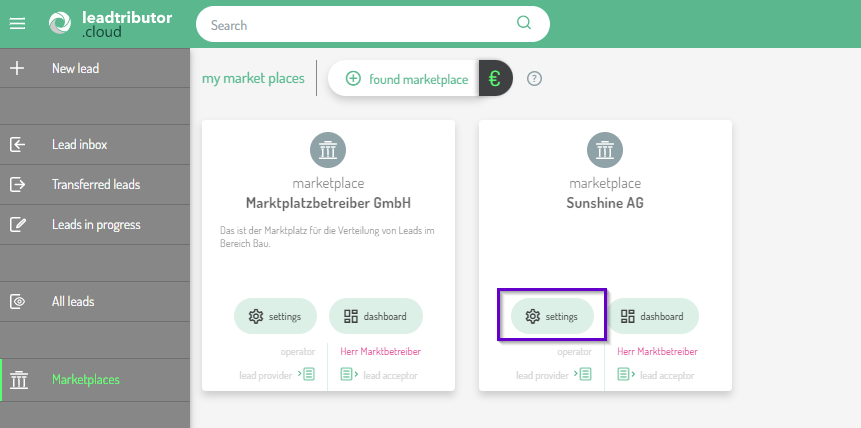Show All leads from sidebar
The height and width of the screenshot is (428, 861).
click(x=73, y=301)
